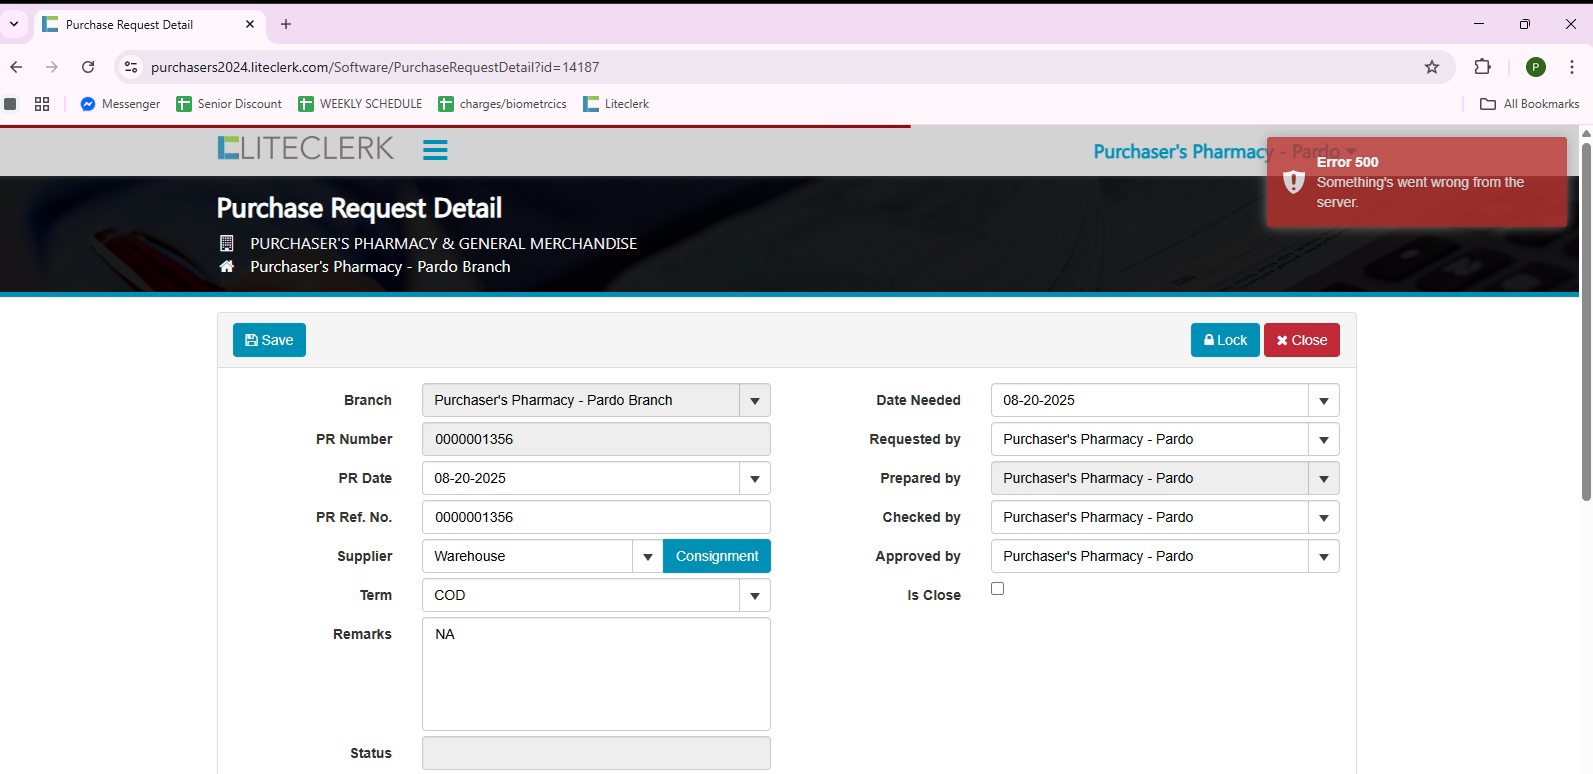Image resolution: width=1593 pixels, height=774 pixels.
Task: Open the Chrome apps grid shortcut
Action: tap(42, 104)
